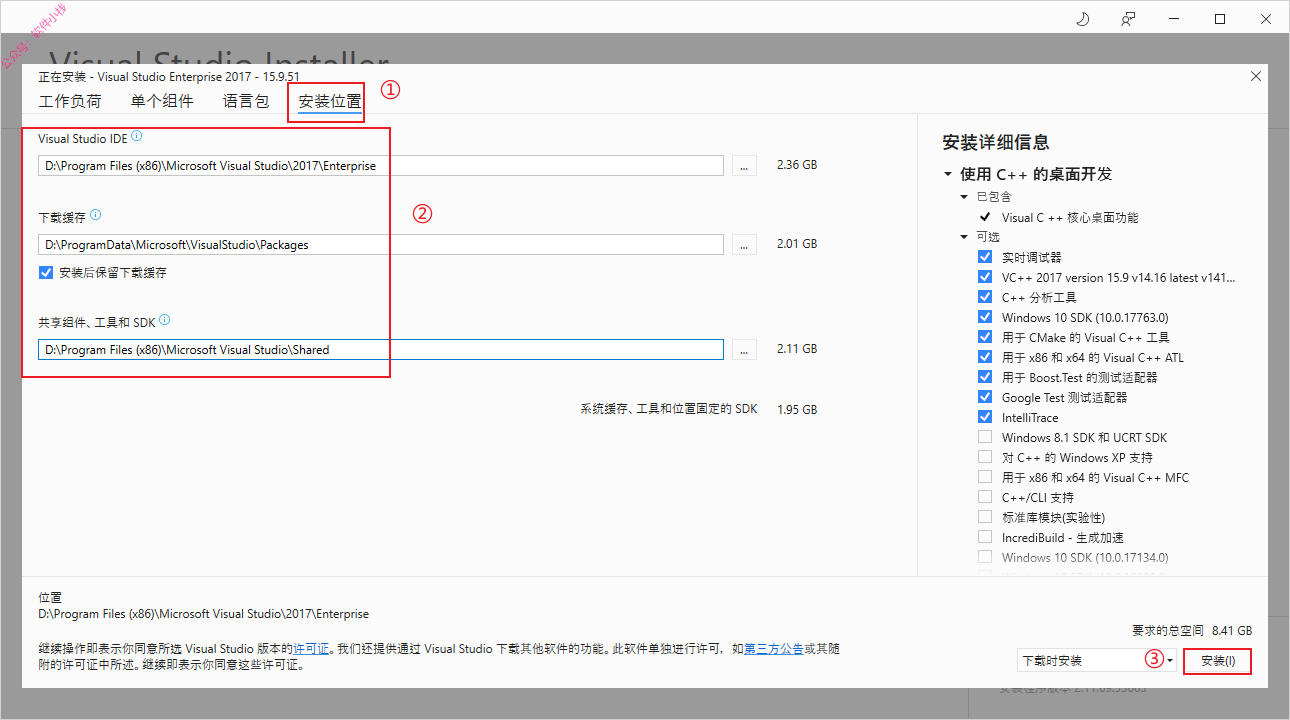Screen dimensions: 1290x720
Task: Enable IncrediBuild - 生成加速
Action: (x=985, y=537)
